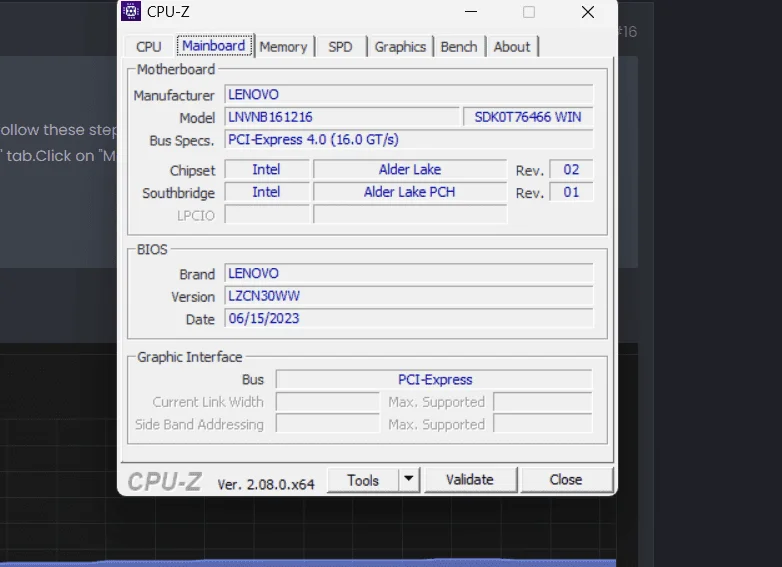
Task: Expand the Tools dropdown arrow
Action: 409,480
